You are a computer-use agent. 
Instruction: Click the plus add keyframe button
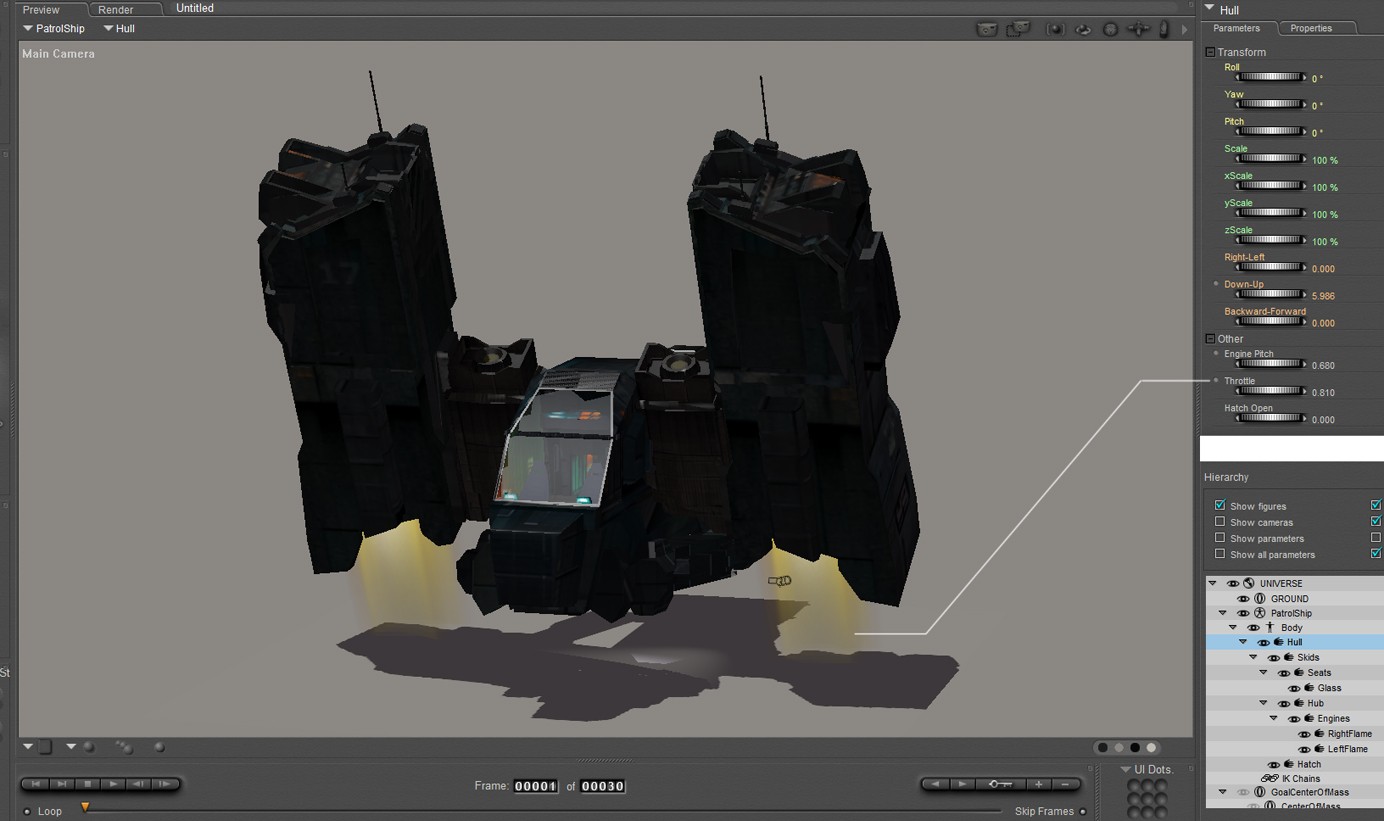pos(1039,784)
